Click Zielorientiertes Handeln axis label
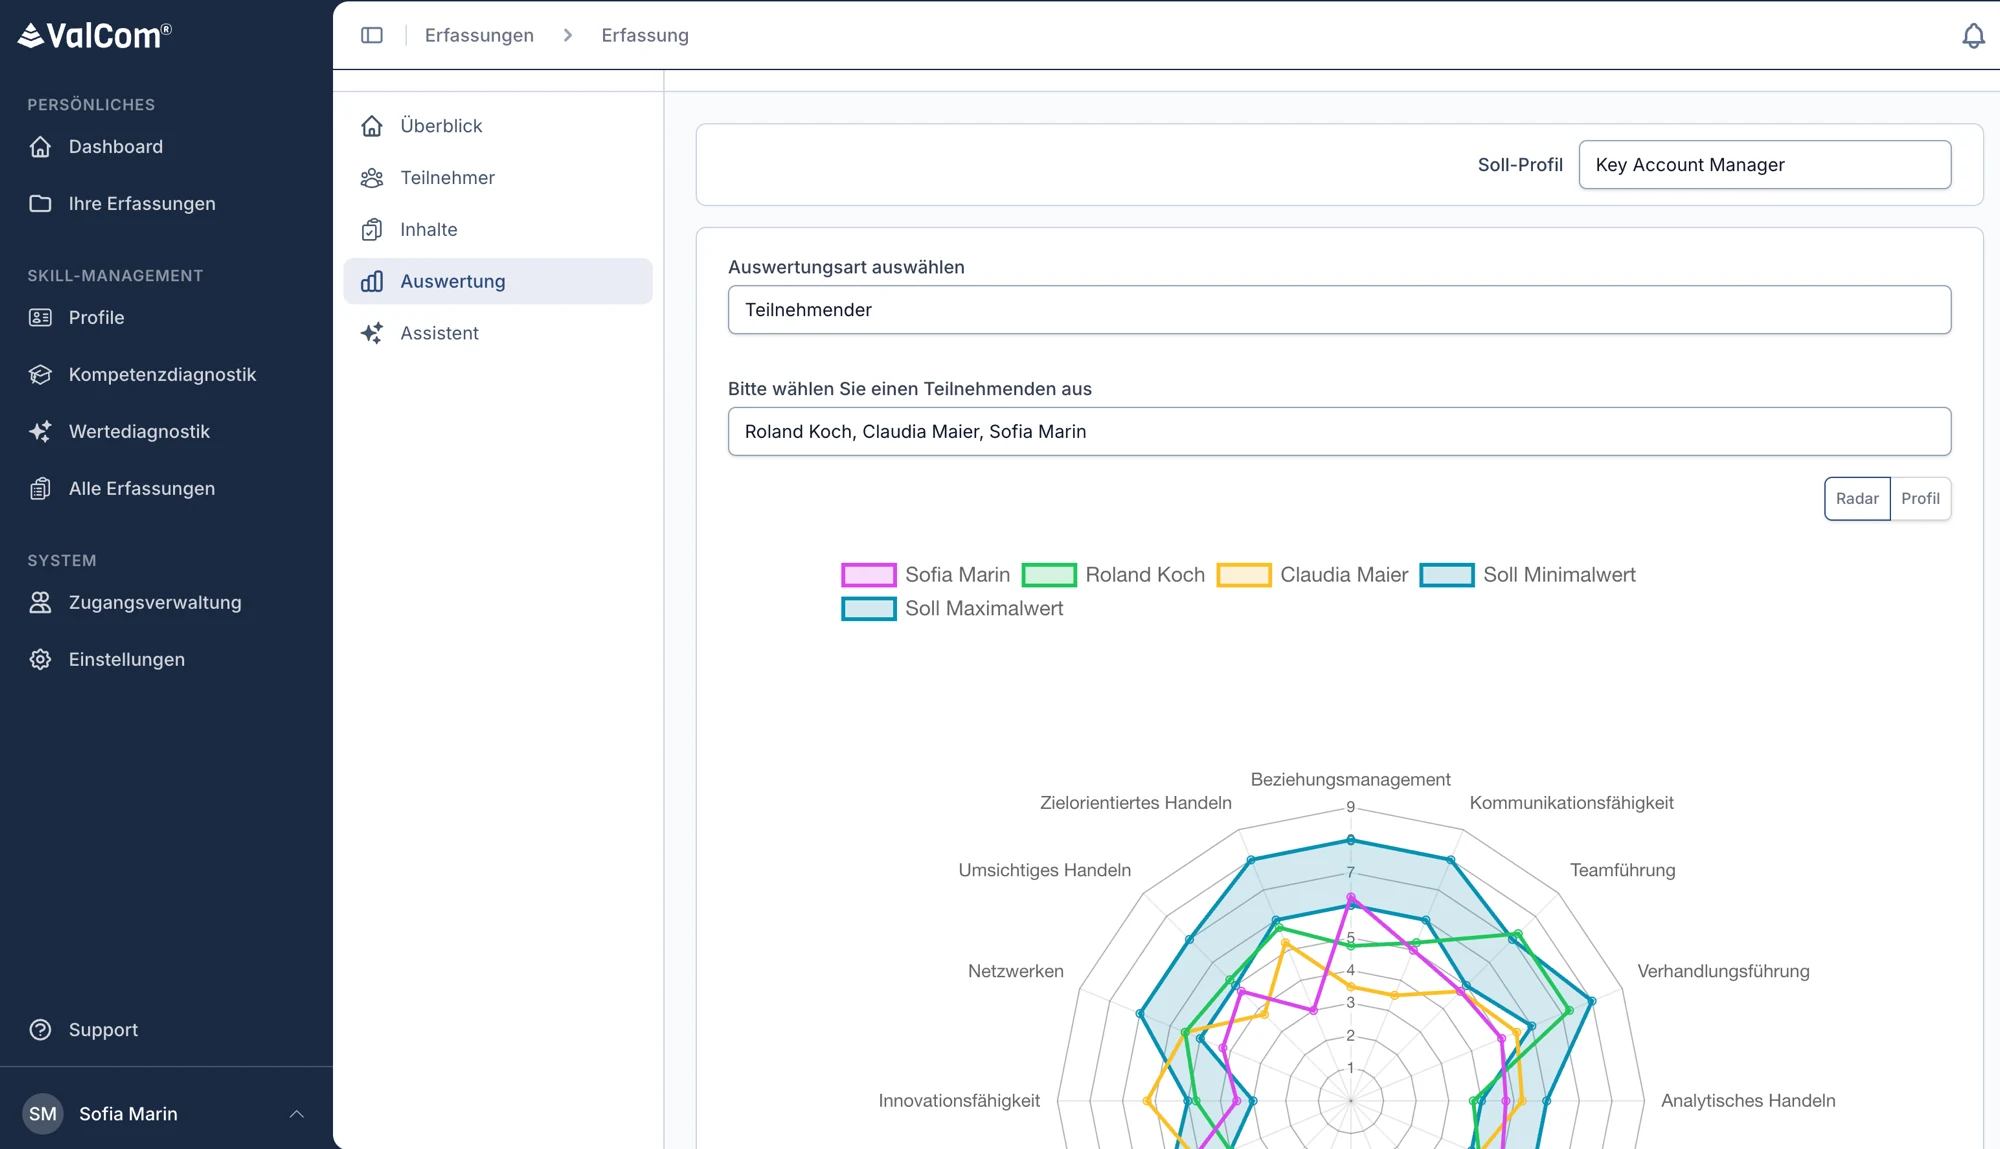2000x1149 pixels. coord(1135,803)
